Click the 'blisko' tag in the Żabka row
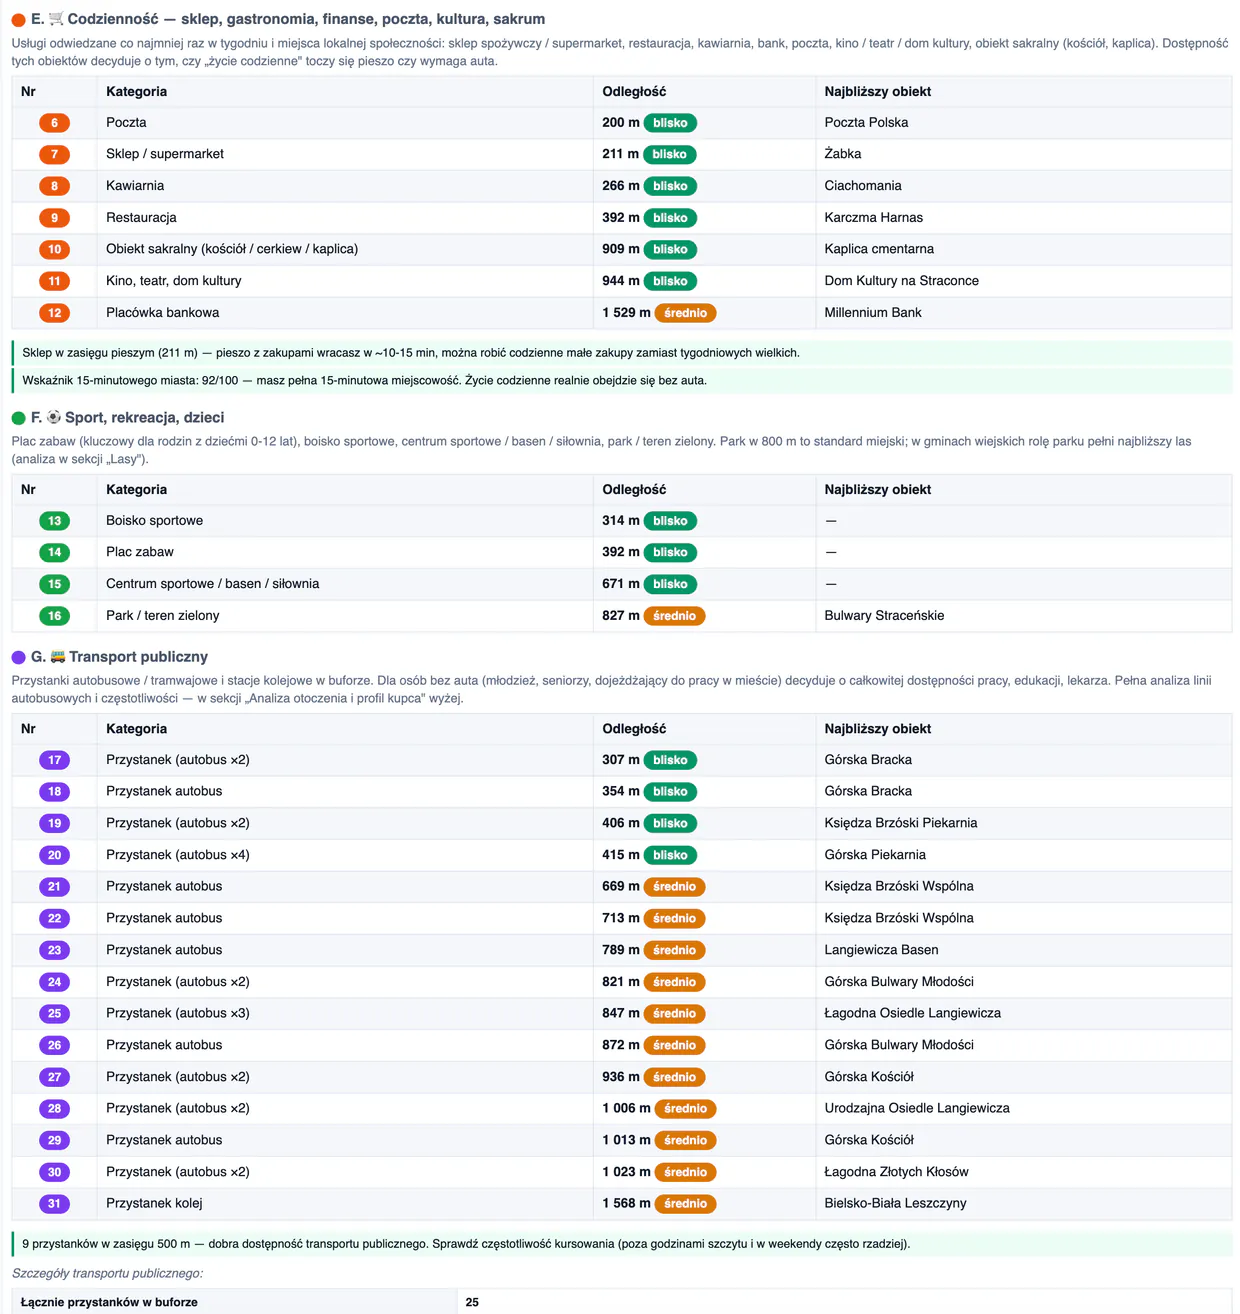 pos(670,155)
